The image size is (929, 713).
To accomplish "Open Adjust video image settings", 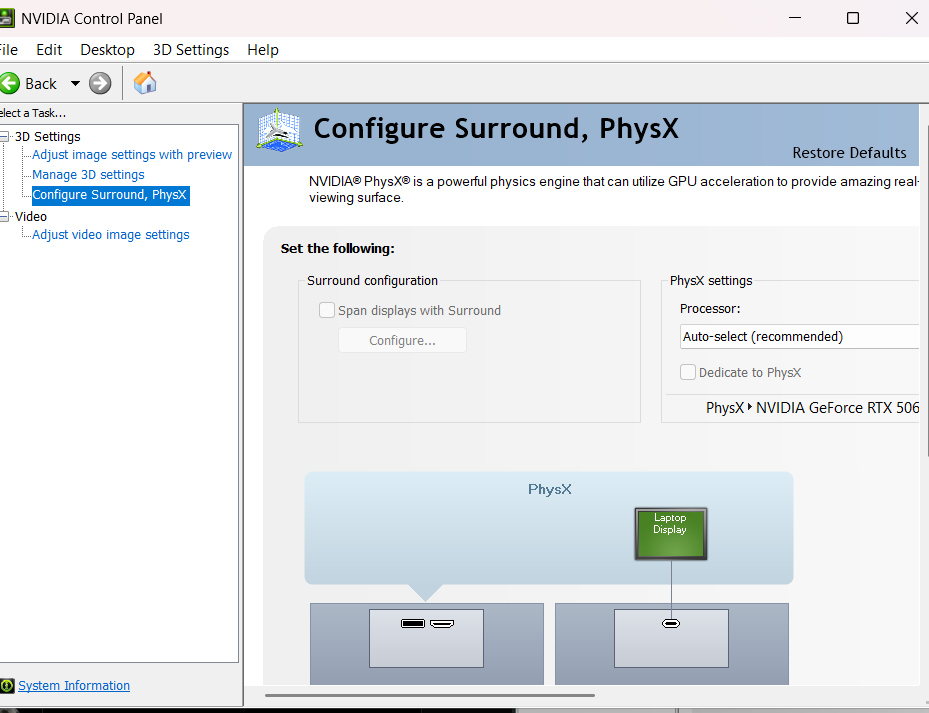I will 111,235.
